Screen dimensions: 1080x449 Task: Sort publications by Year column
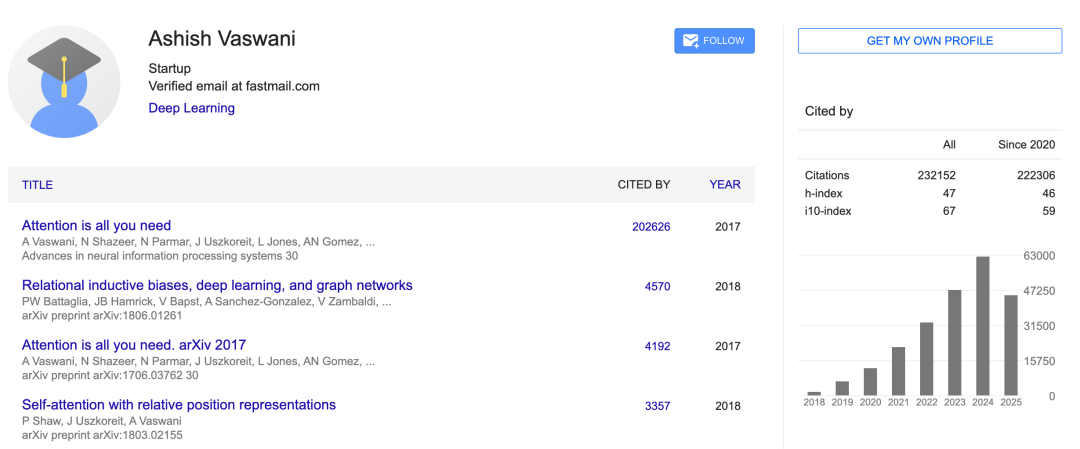725,185
